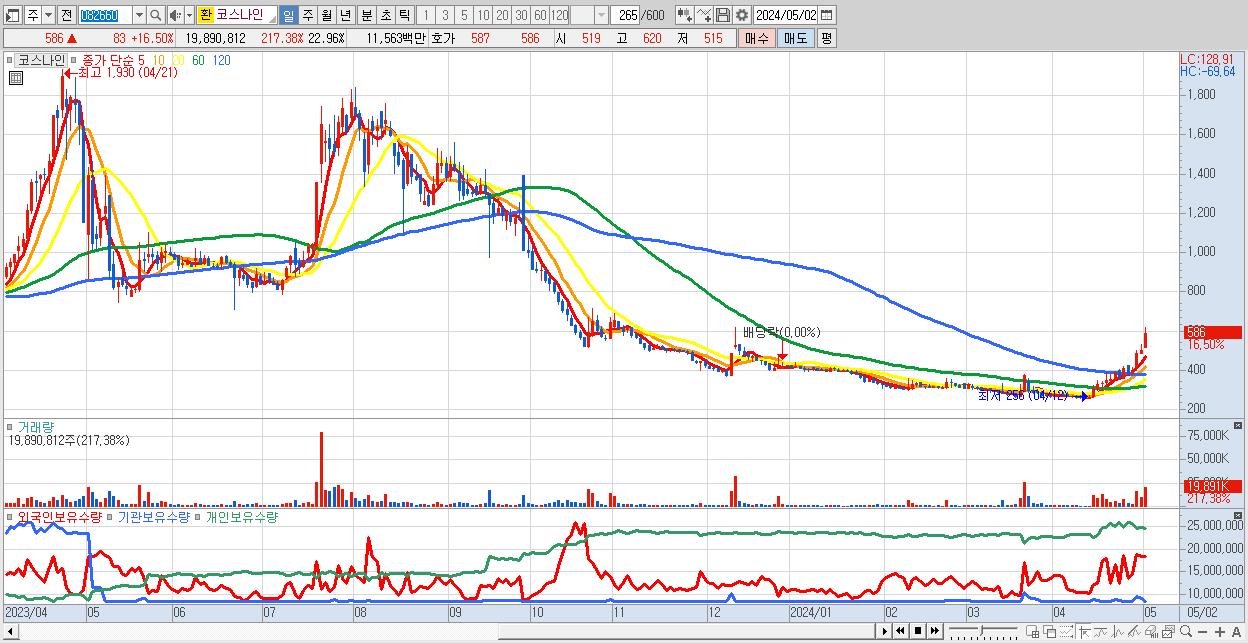Select the 5 interval button

pyautogui.click(x=464, y=15)
